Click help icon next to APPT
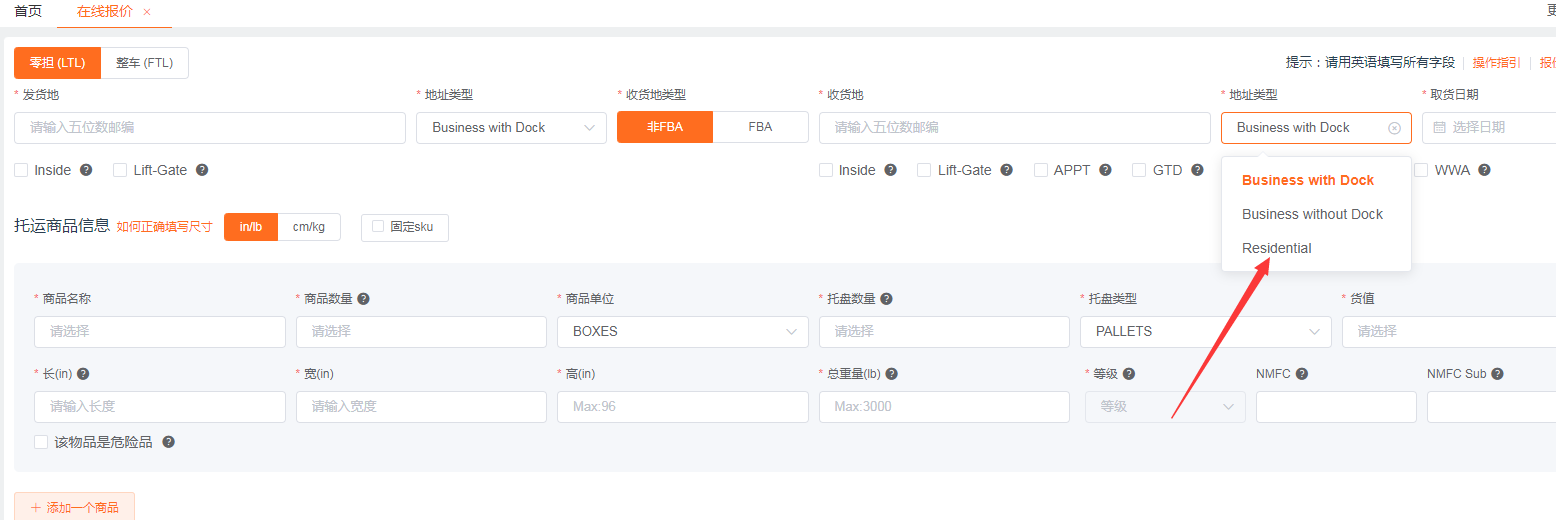 (1105, 170)
